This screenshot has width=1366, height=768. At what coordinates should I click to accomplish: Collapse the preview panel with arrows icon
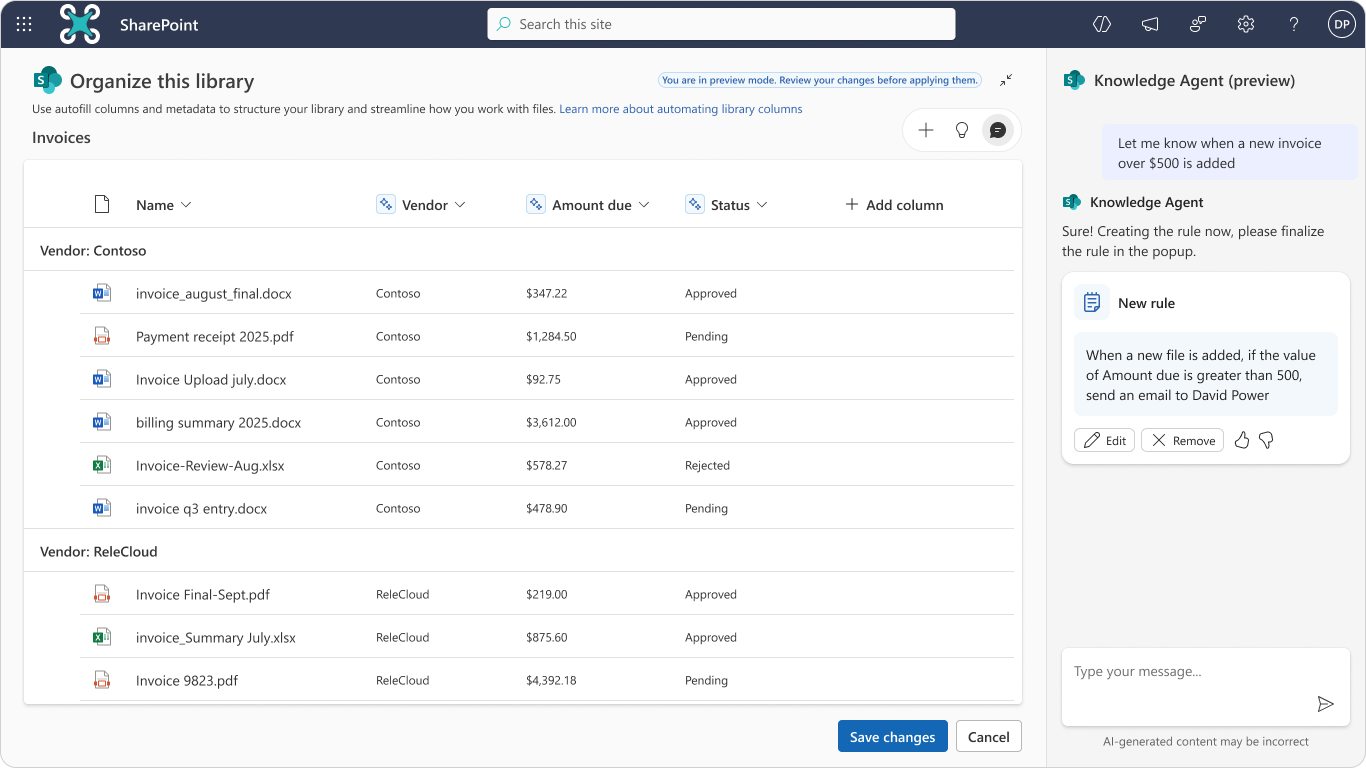tap(1006, 80)
